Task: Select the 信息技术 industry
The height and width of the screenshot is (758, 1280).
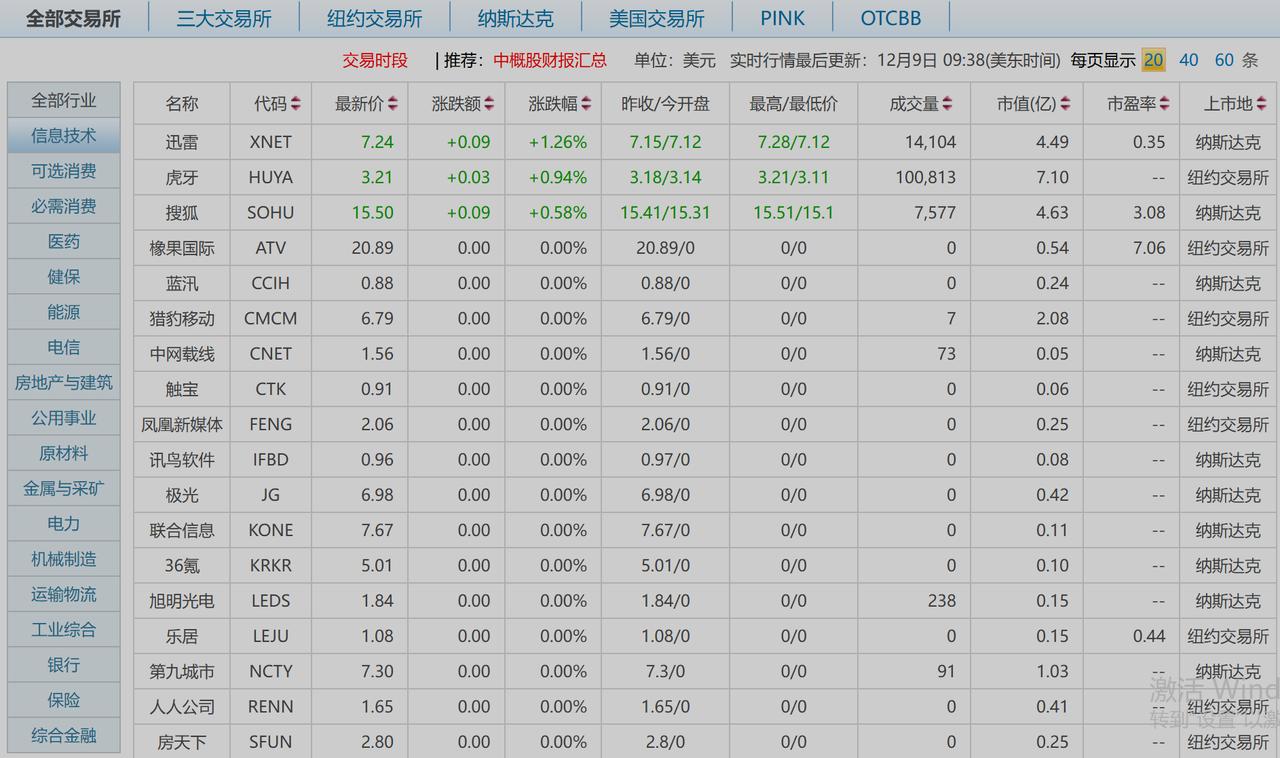Action: click(x=64, y=136)
